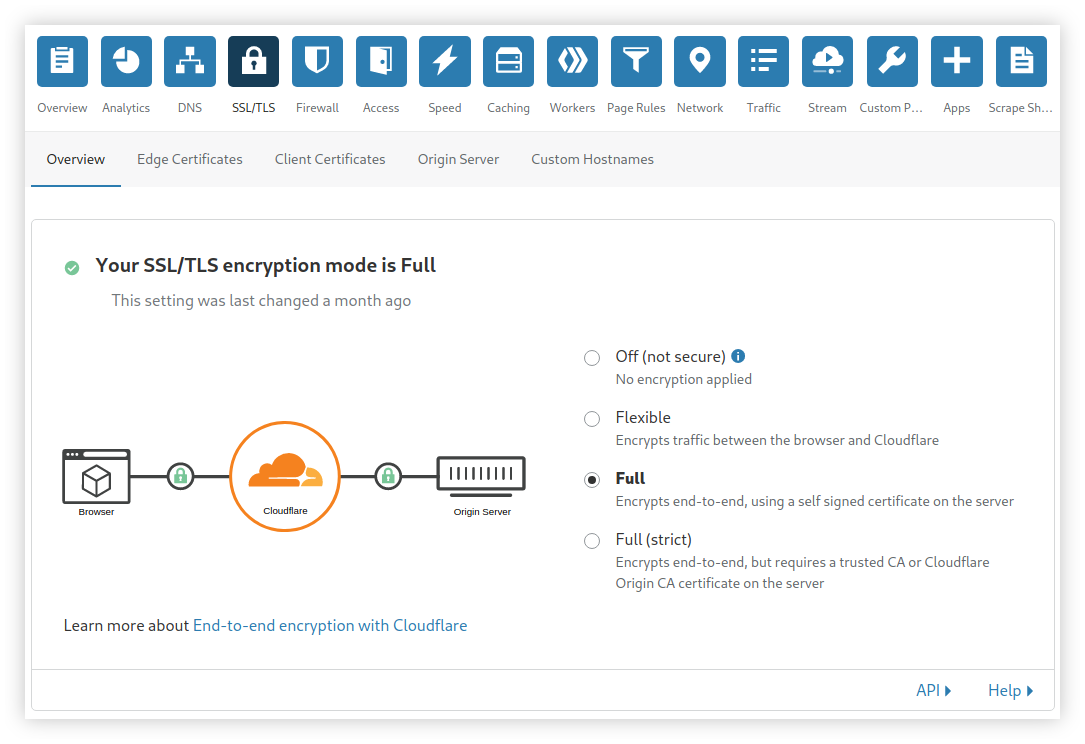Open the Firewall shield icon
1085x744 pixels.
(x=317, y=62)
